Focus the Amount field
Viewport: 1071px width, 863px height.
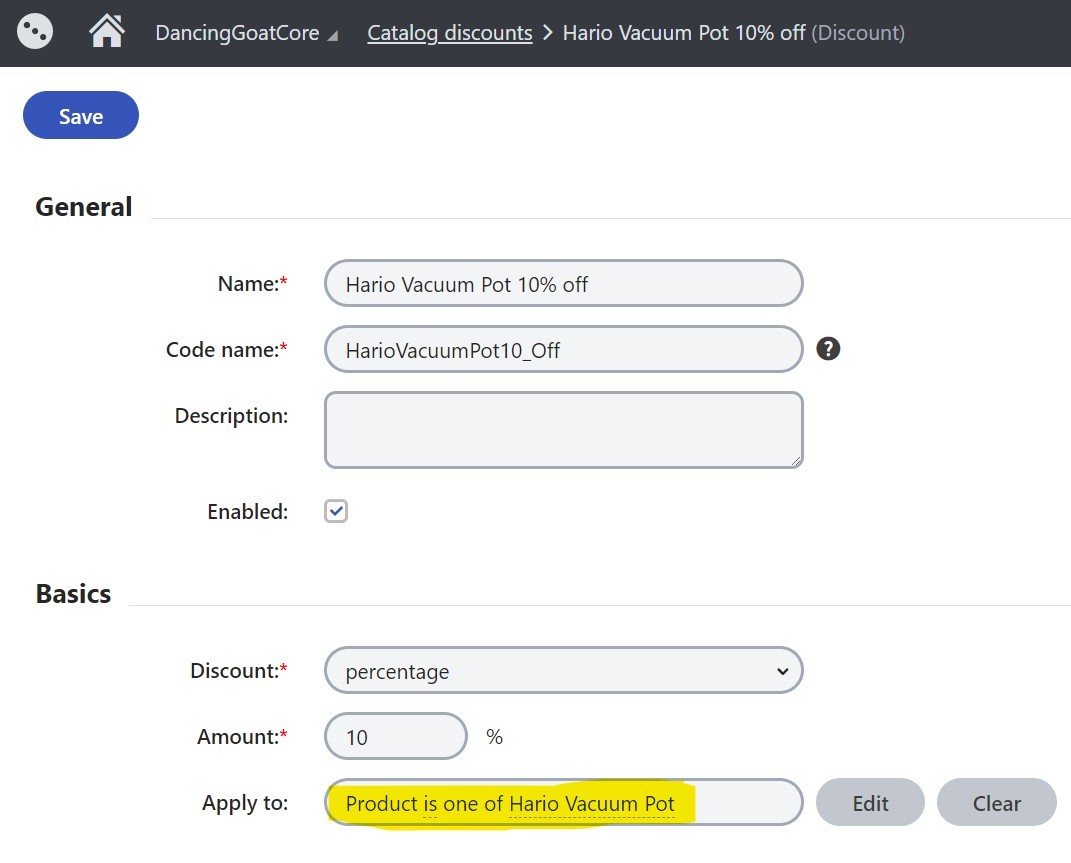tap(395, 737)
